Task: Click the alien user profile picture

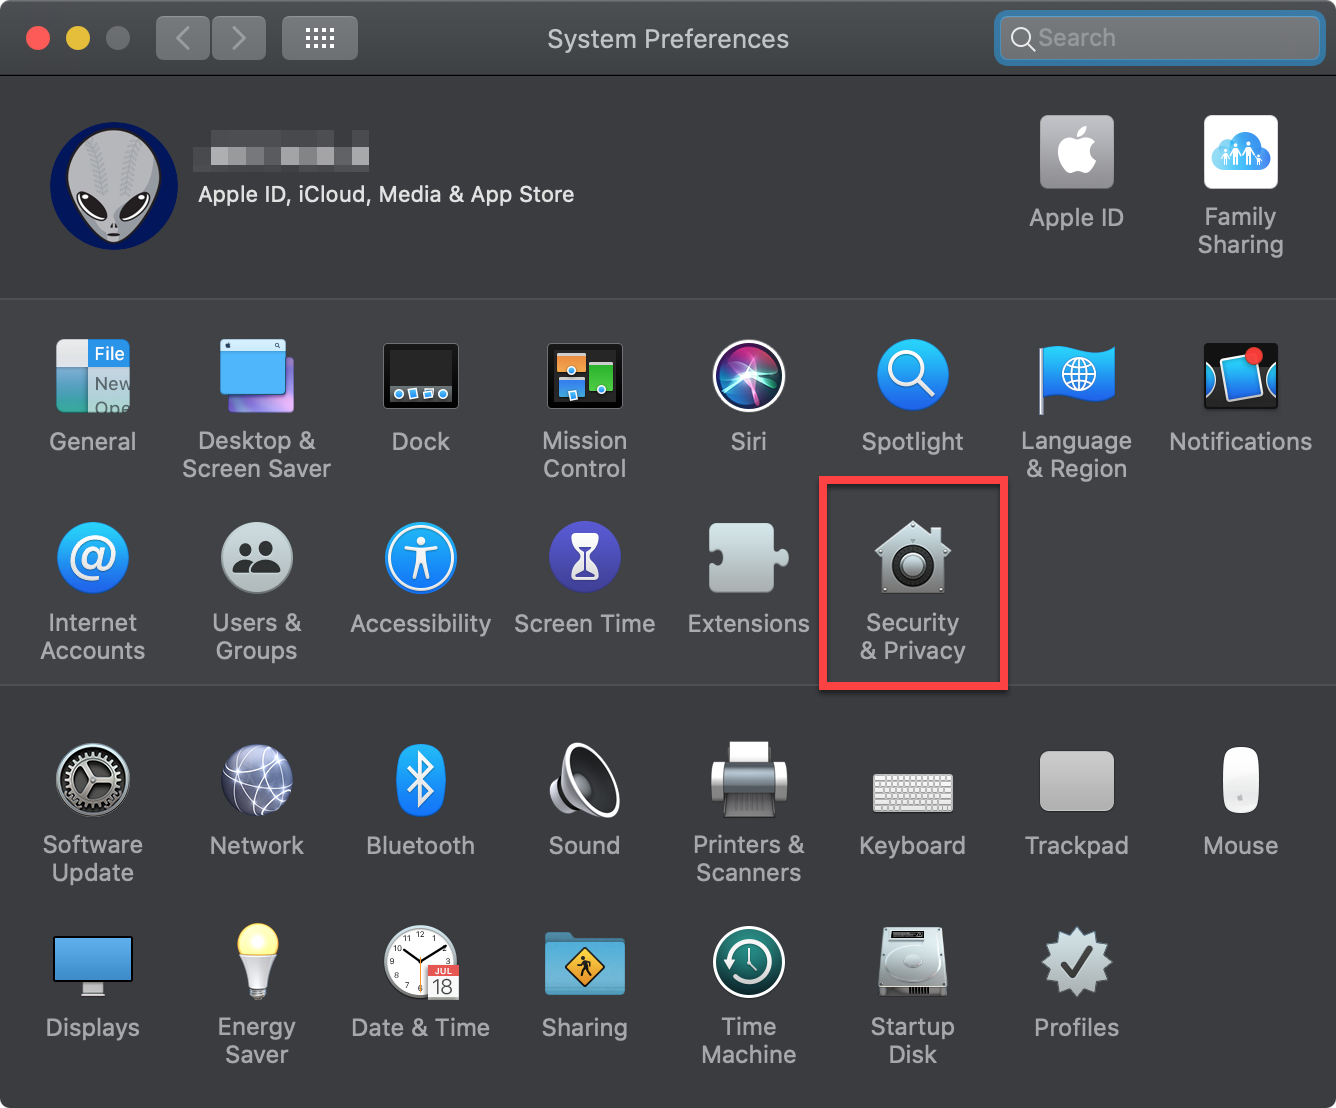Action: click(x=114, y=186)
